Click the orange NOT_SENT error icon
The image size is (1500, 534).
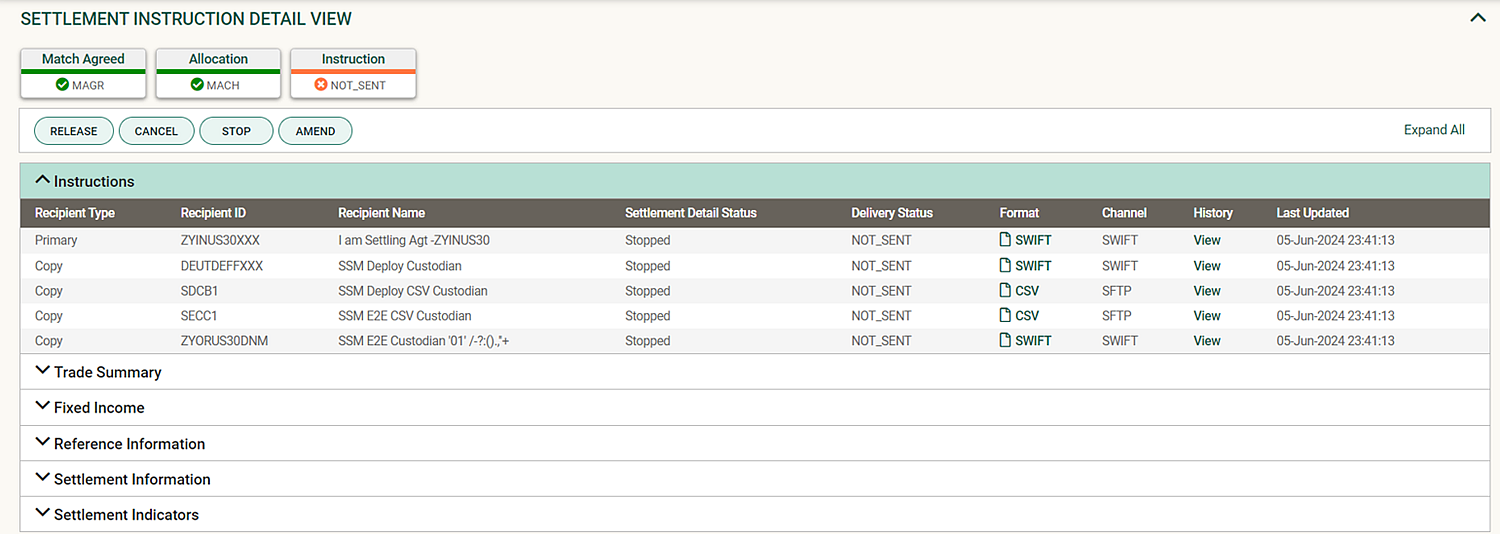tap(321, 86)
